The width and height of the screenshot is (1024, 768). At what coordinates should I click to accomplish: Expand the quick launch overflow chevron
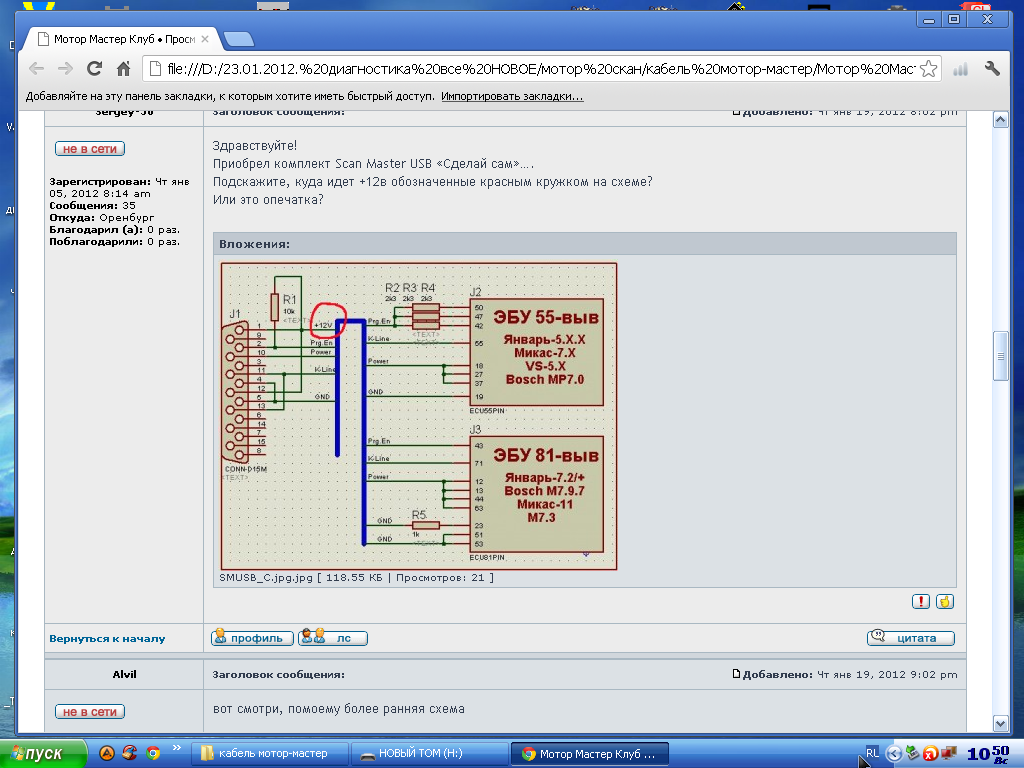pyautogui.click(x=176, y=748)
